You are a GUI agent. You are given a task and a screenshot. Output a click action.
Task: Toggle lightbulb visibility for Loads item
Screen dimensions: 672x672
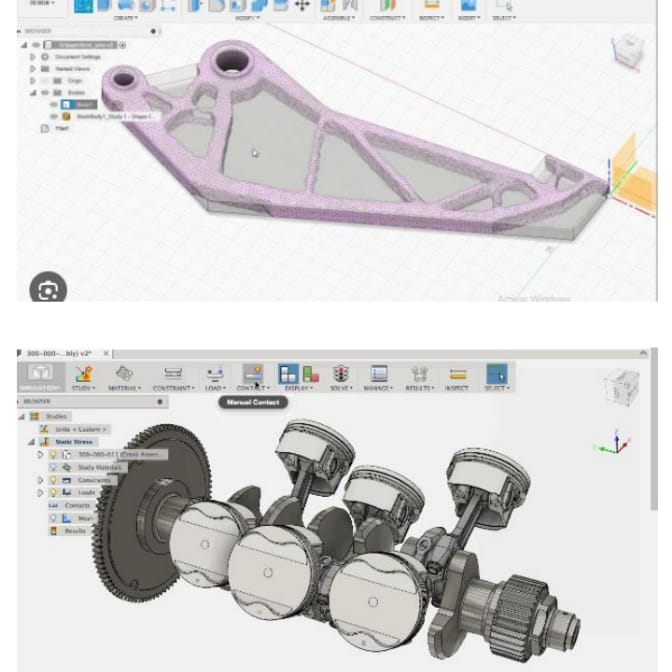point(54,493)
